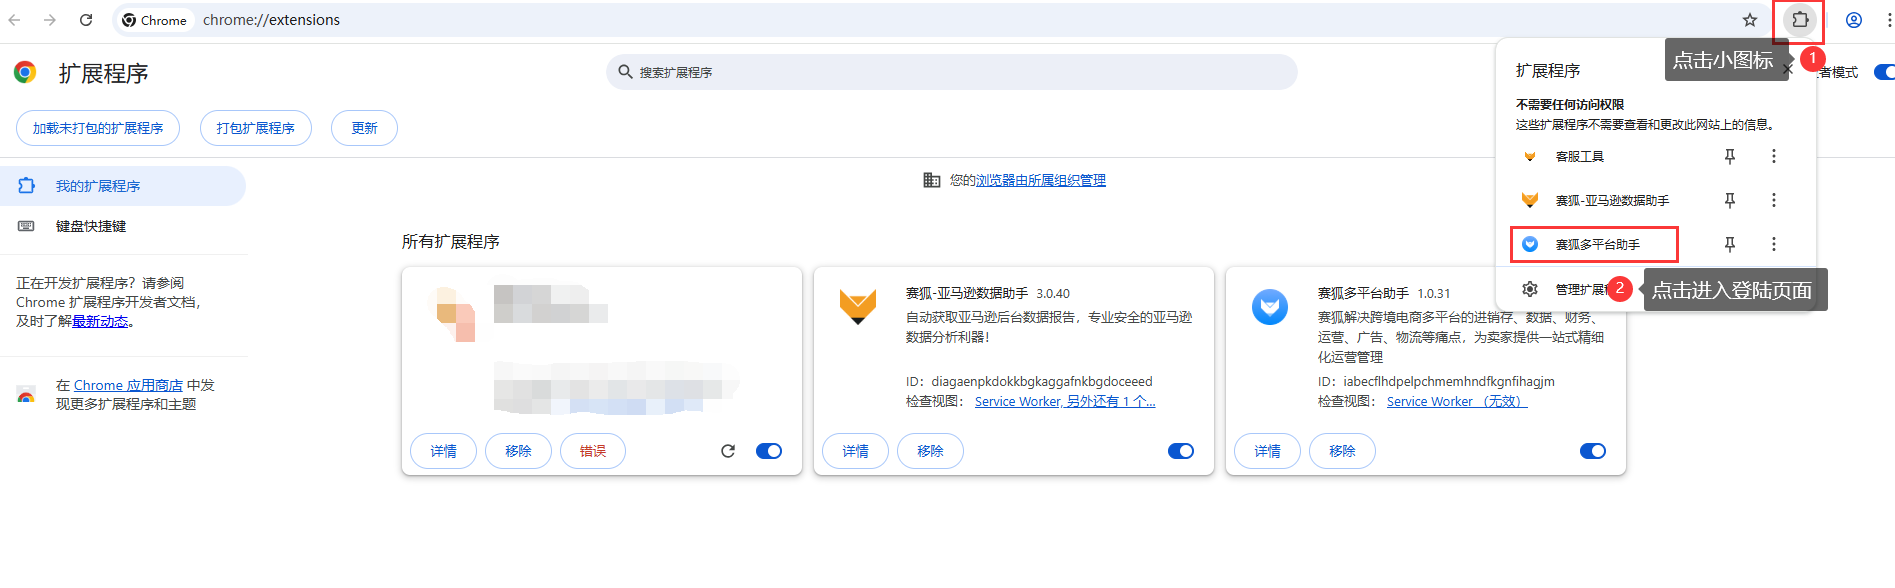Image resolution: width=1895 pixels, height=588 pixels.
Task: Disable 赛狐多平台助手 card toggle
Action: click(x=1593, y=451)
